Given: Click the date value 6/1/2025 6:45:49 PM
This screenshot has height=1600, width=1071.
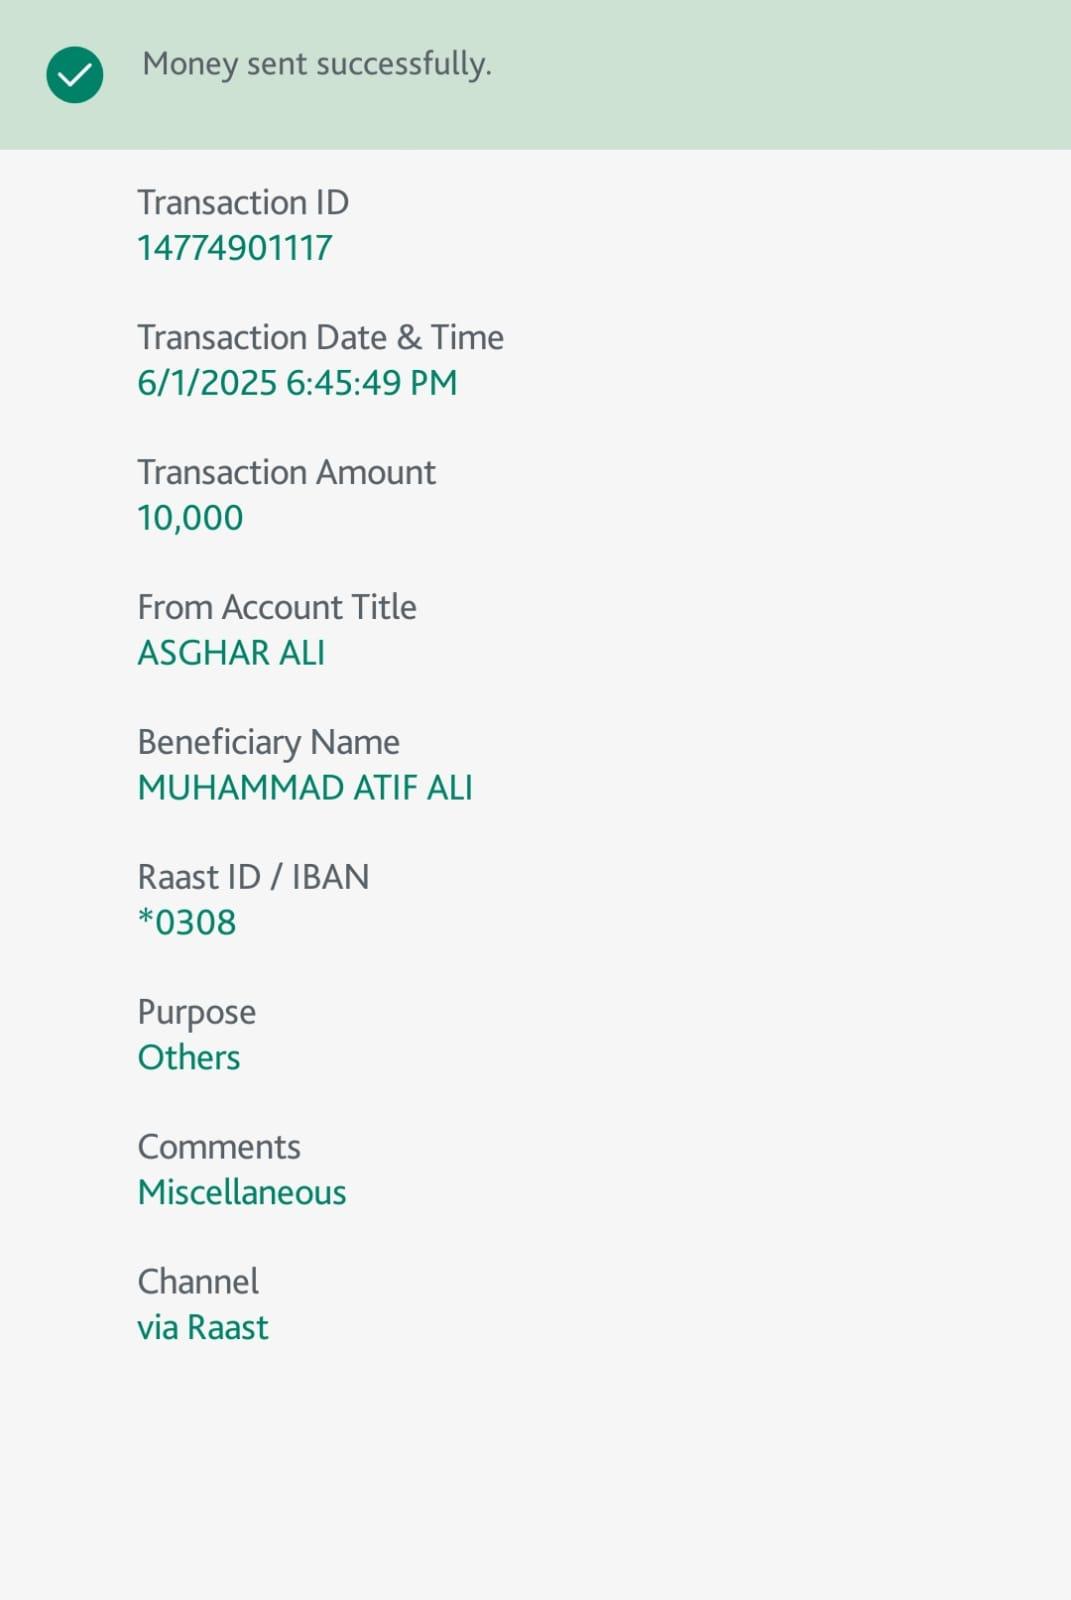Looking at the screenshot, I should 297,383.
